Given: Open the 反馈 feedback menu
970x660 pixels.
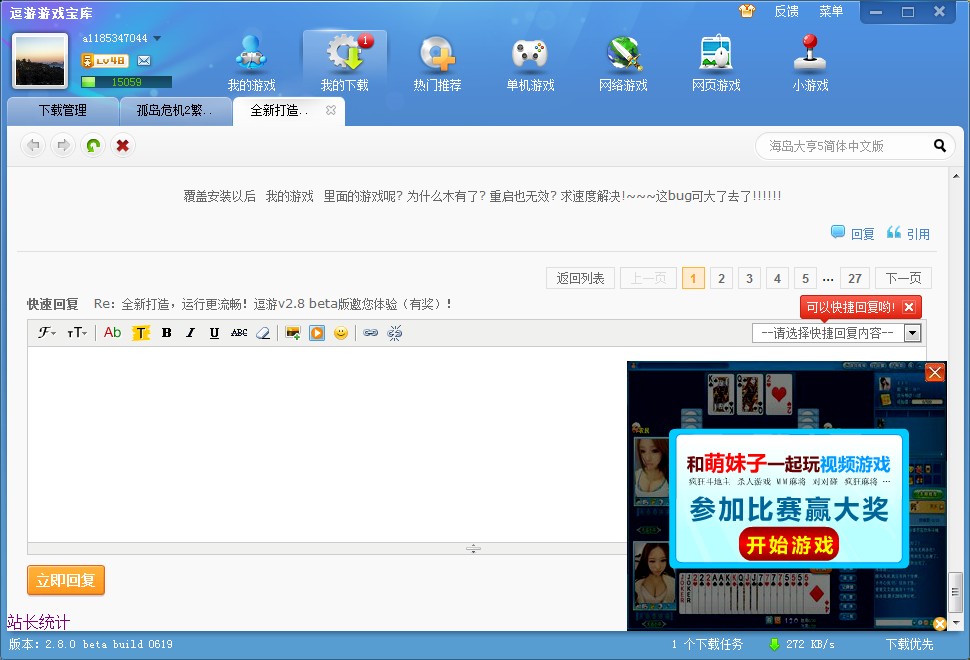Looking at the screenshot, I should (786, 11).
